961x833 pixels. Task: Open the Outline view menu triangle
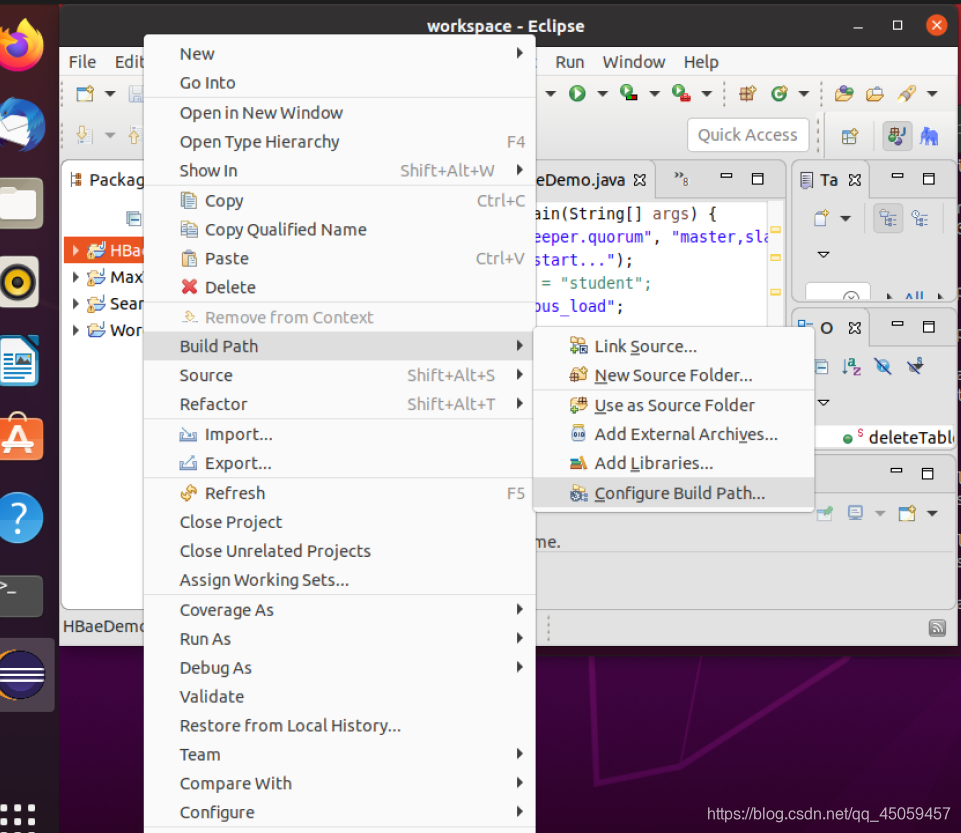point(823,403)
